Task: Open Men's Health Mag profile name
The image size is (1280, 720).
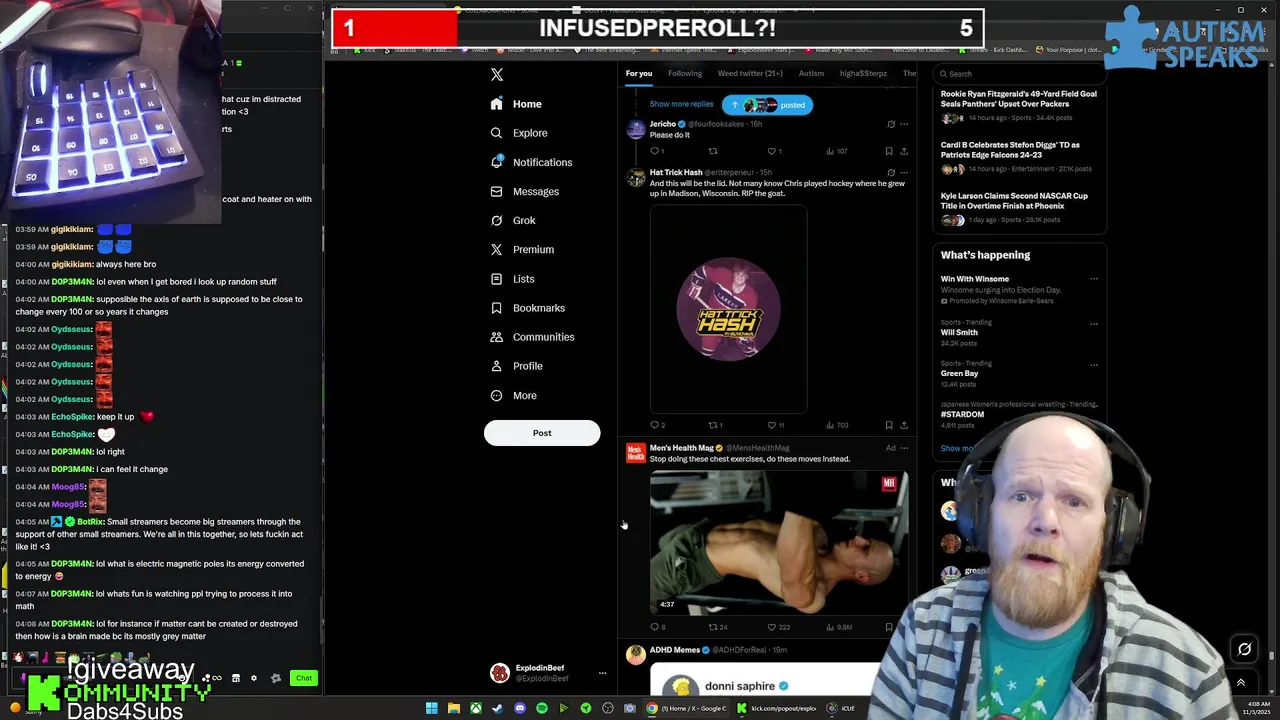Action: pos(681,448)
